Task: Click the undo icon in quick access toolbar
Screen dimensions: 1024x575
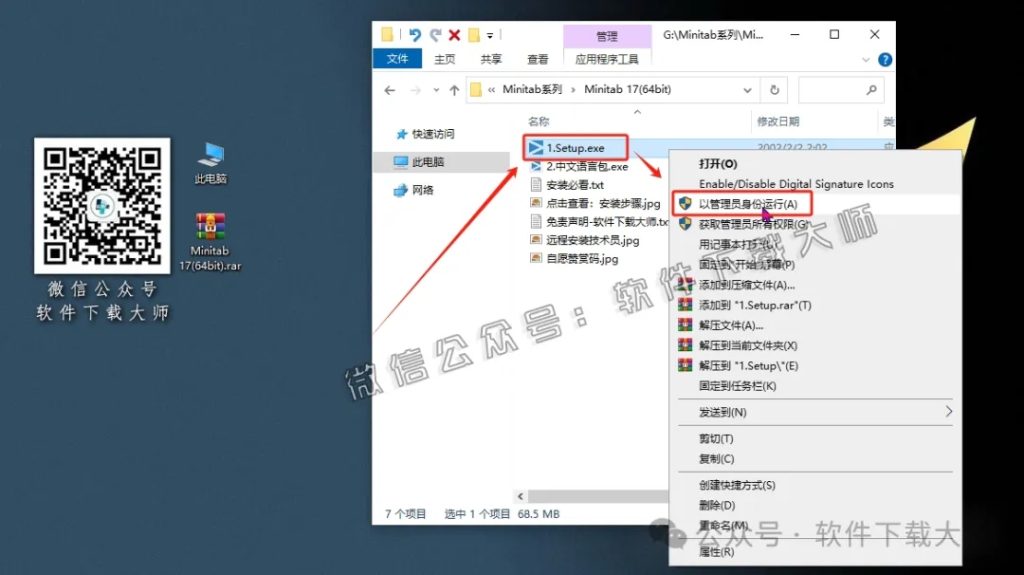Action: [x=415, y=35]
